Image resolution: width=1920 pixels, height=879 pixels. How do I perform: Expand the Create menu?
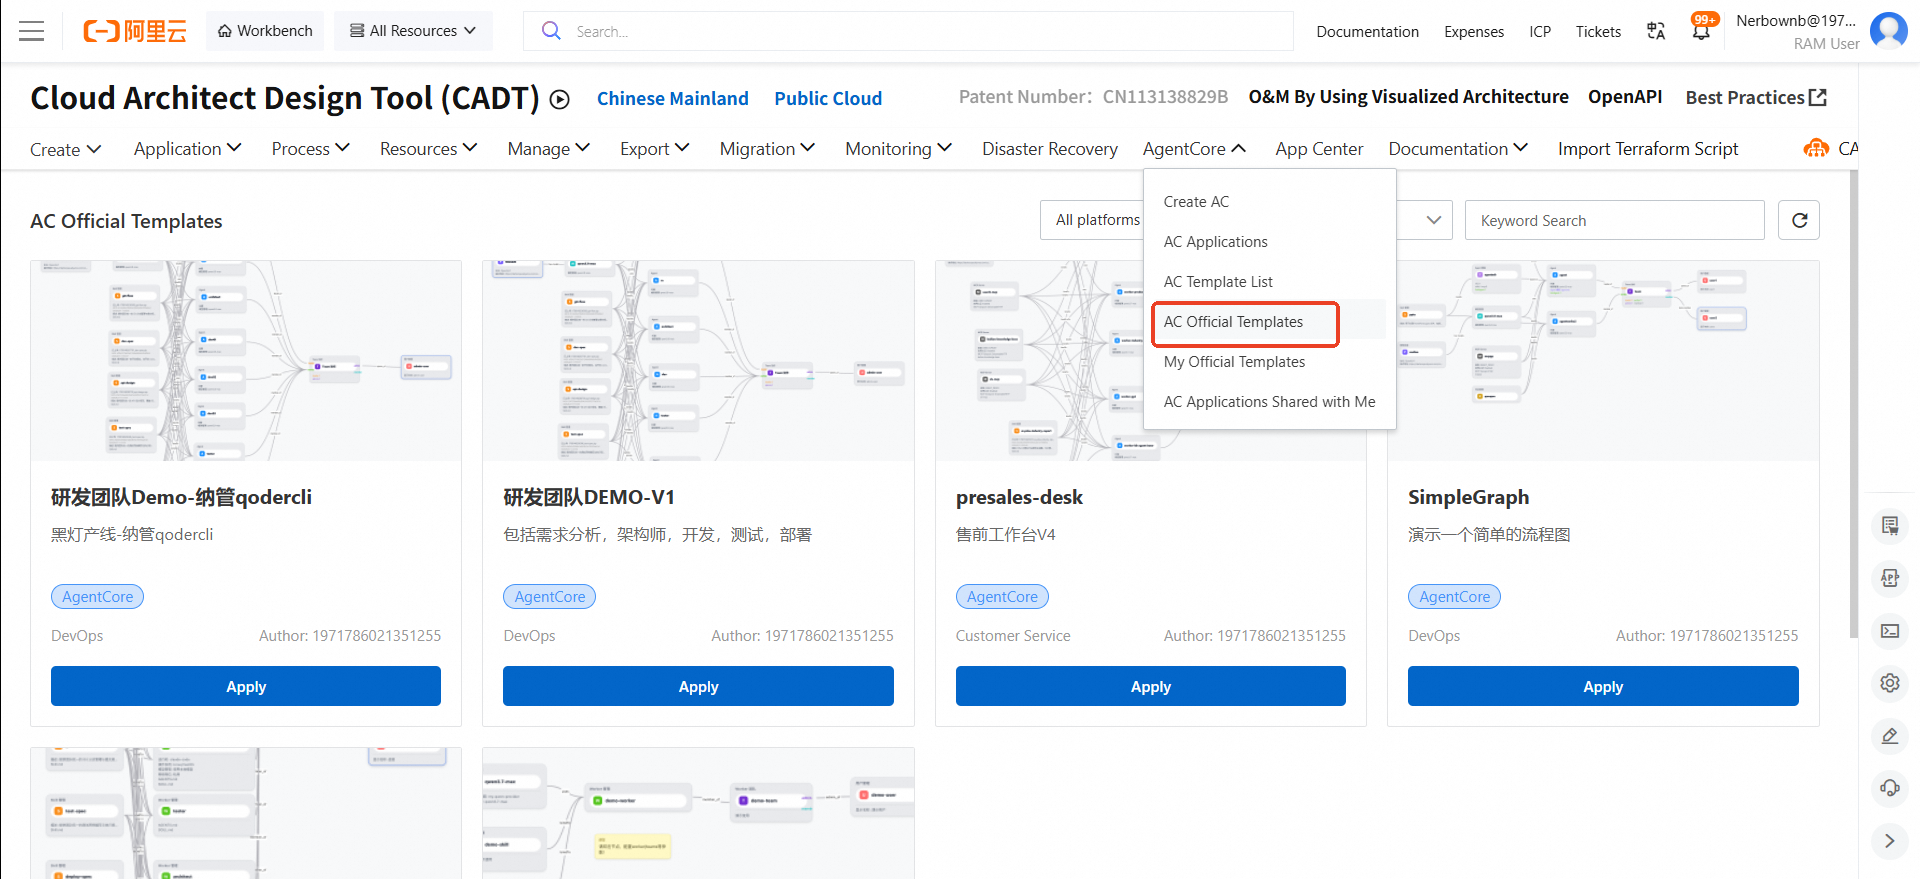point(66,149)
